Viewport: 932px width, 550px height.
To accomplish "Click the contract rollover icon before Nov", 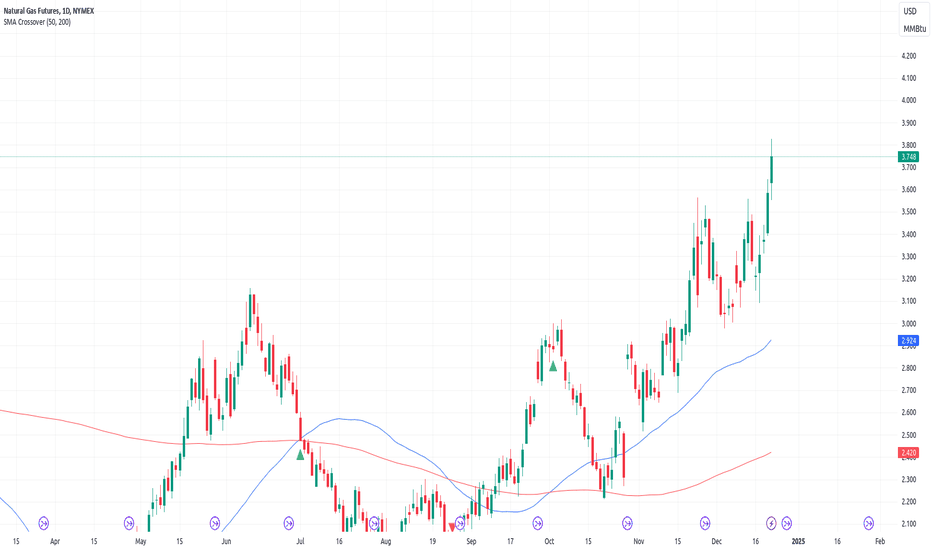I will pos(627,523).
